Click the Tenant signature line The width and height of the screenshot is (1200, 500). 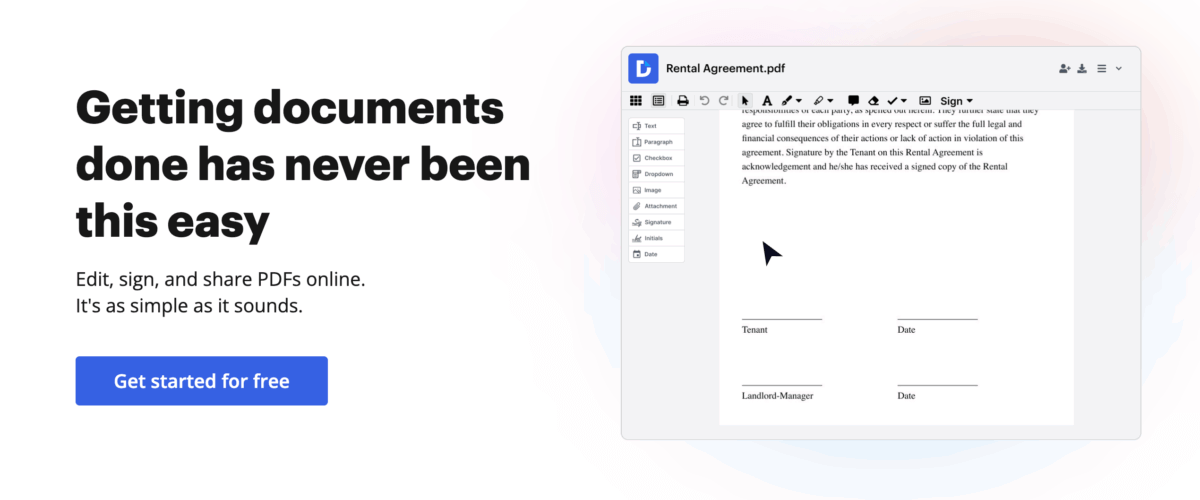tap(782, 319)
